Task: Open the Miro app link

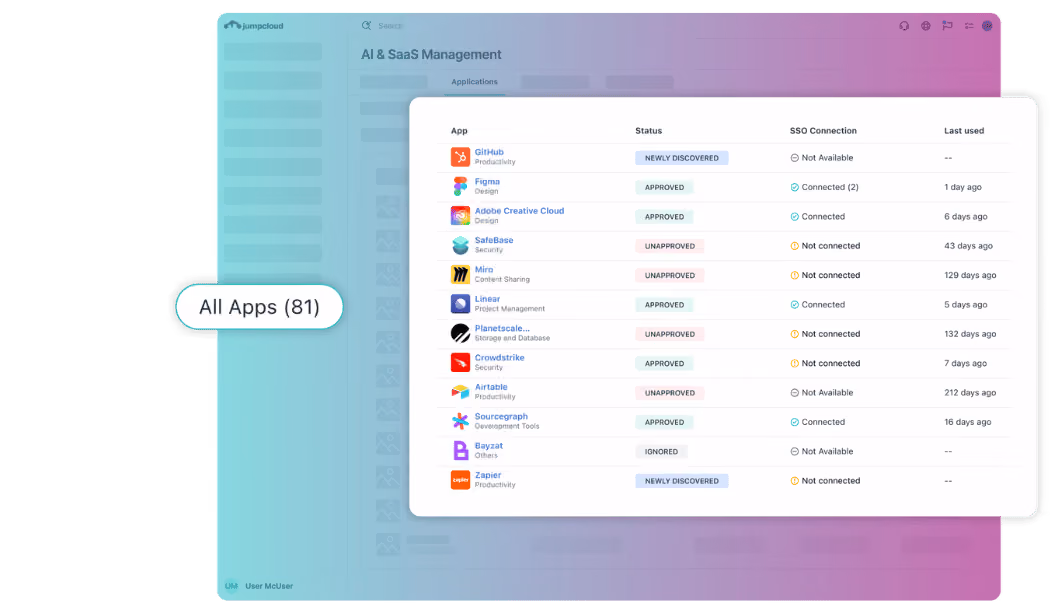Action: tap(483, 269)
